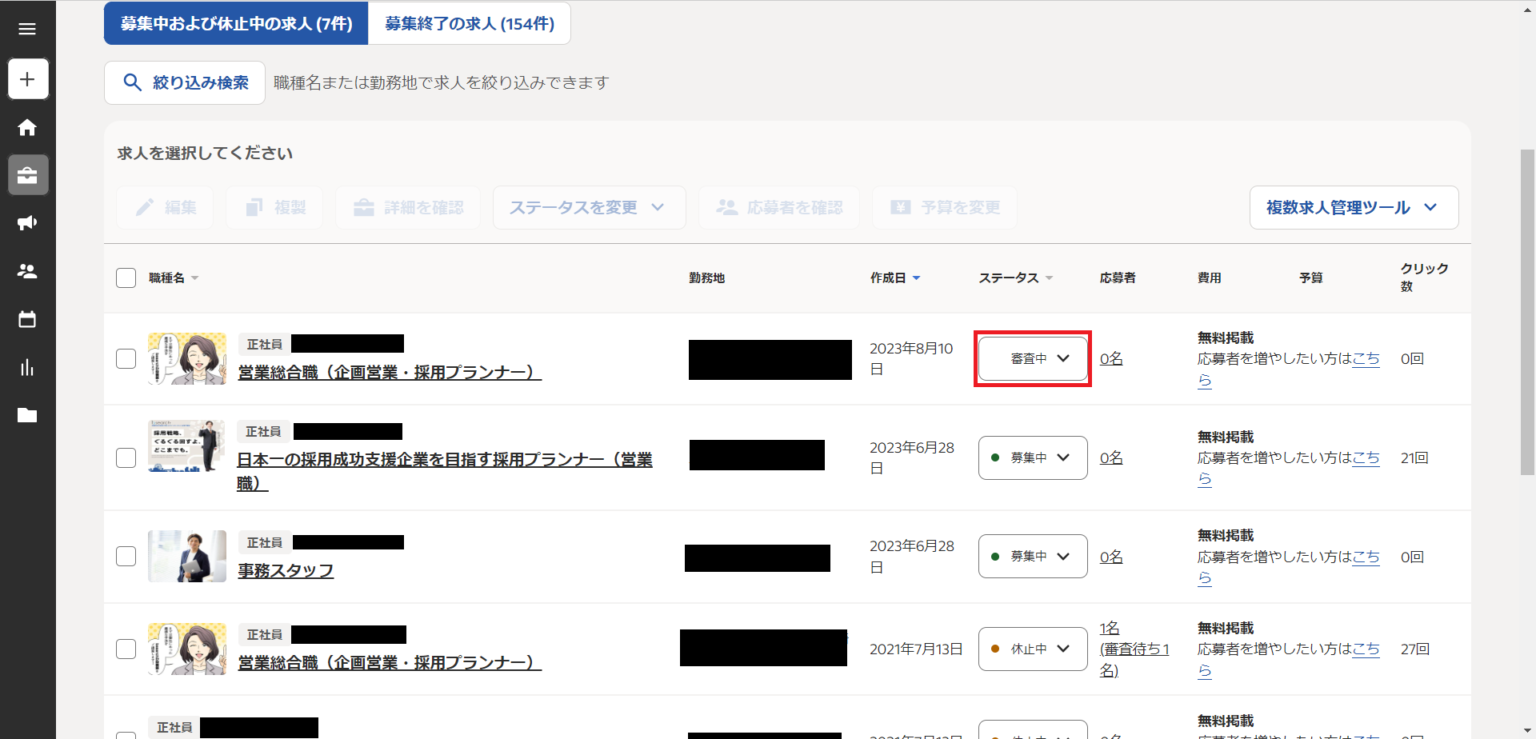Open the hamburger menu in sidebar
The image size is (1536, 739).
coord(27,29)
